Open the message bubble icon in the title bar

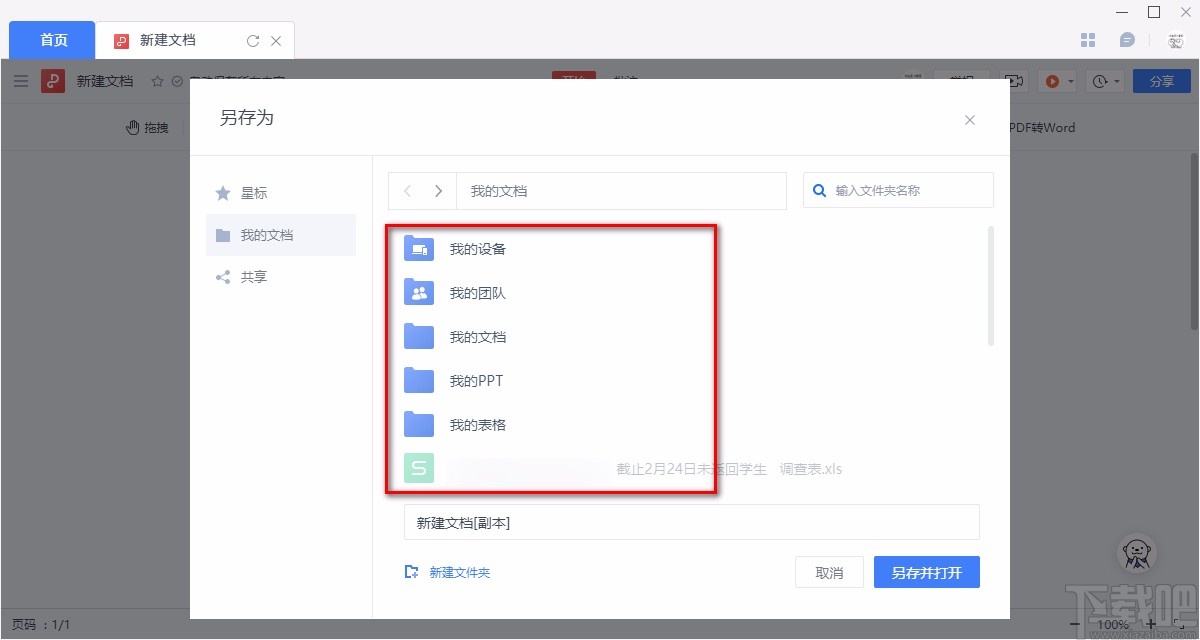(1127, 40)
